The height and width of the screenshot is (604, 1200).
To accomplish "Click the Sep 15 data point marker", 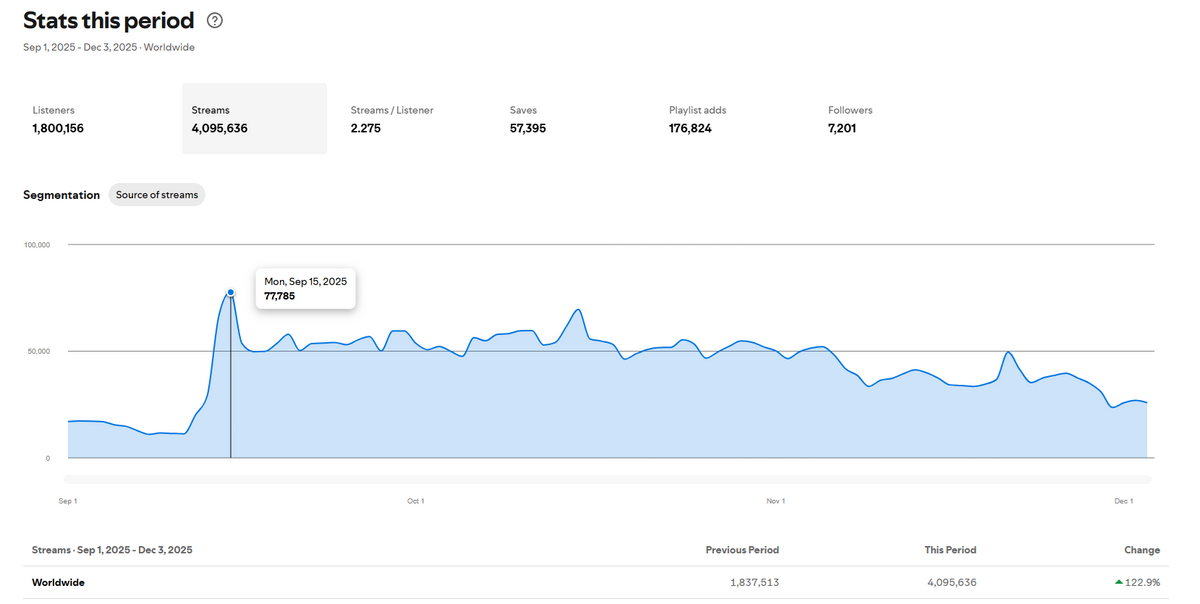I will pos(231,293).
